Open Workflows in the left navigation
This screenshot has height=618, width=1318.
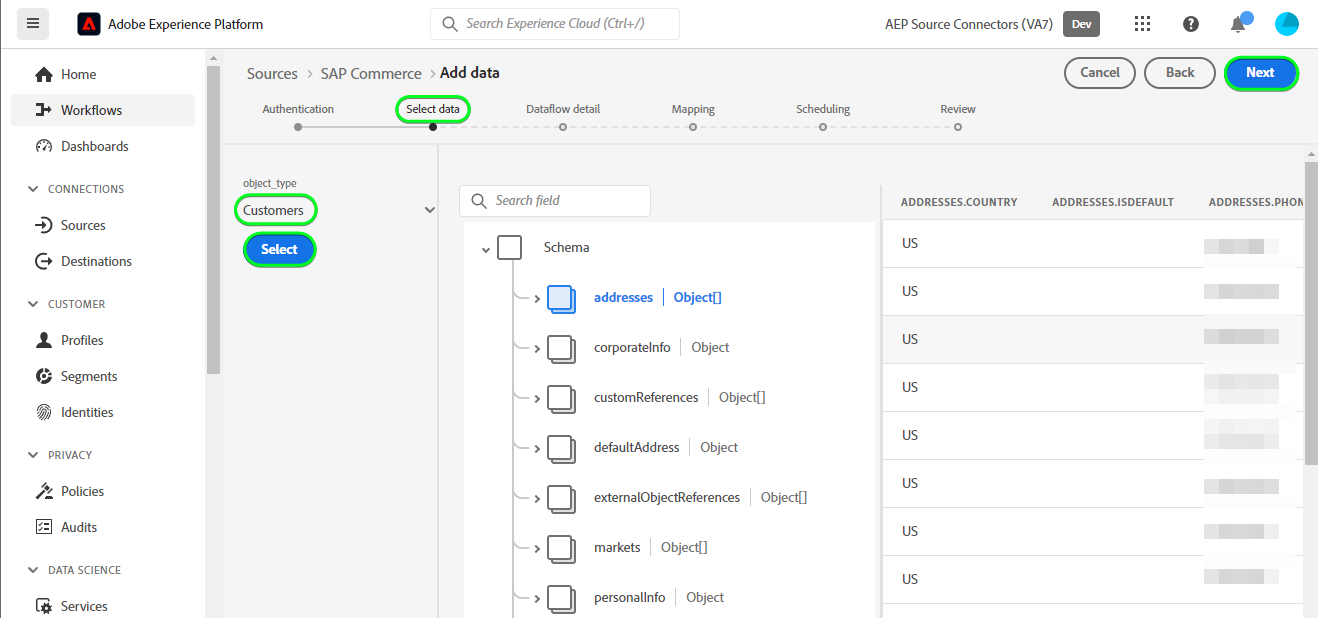[x=91, y=110]
